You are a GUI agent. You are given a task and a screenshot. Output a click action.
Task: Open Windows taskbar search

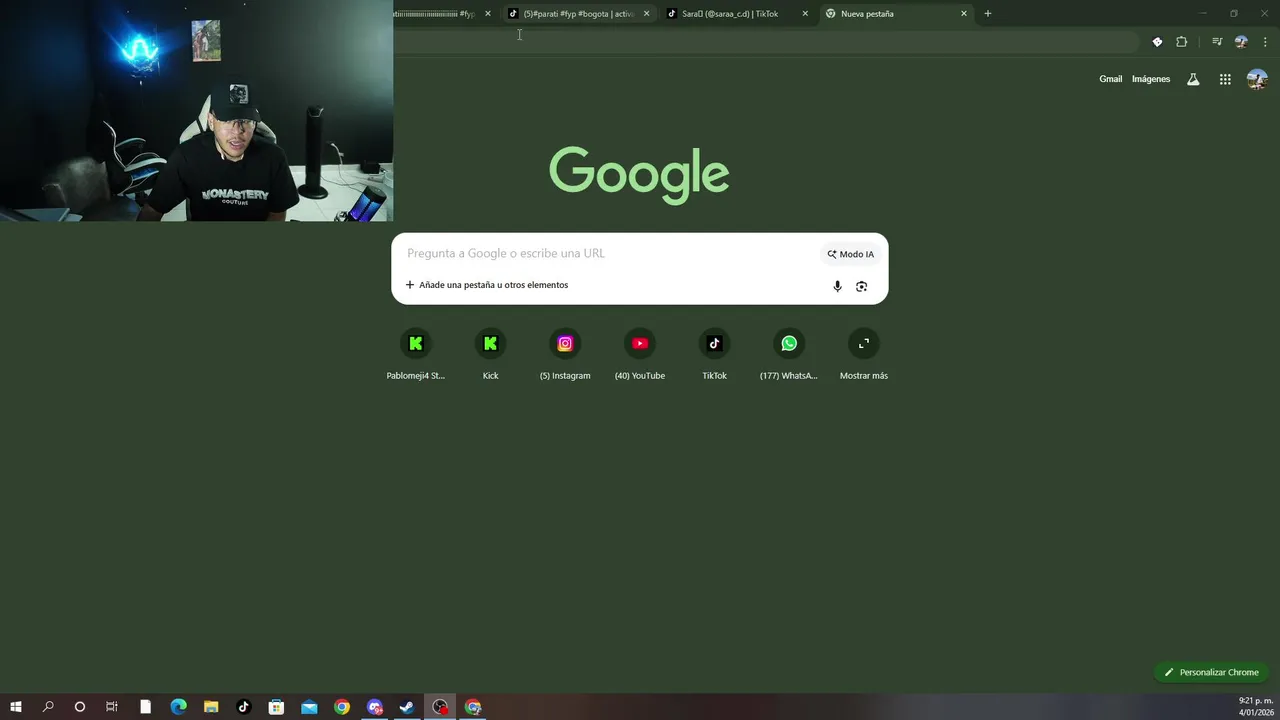tap(48, 707)
